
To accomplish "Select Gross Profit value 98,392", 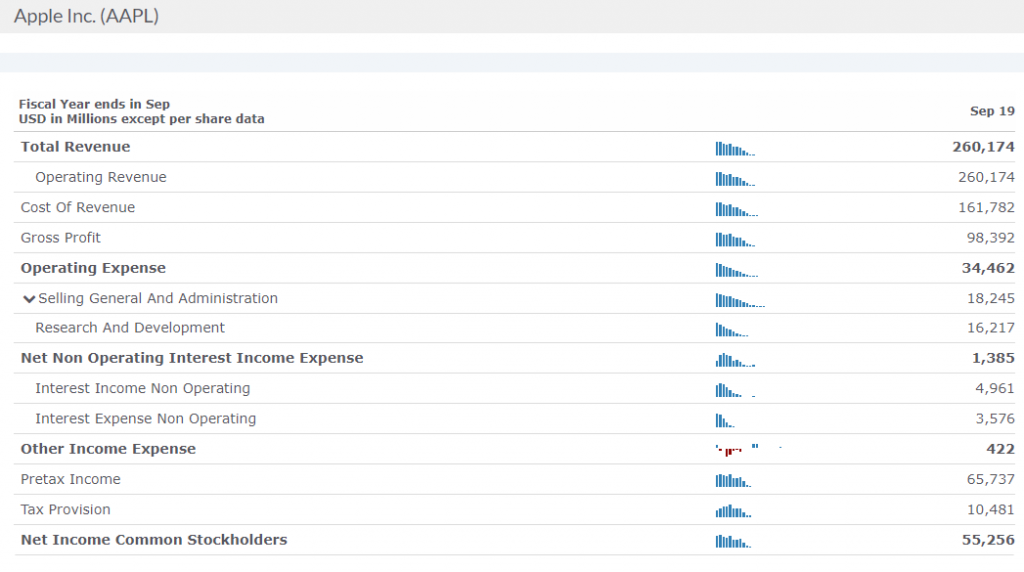I will pyautogui.click(x=991, y=238).
